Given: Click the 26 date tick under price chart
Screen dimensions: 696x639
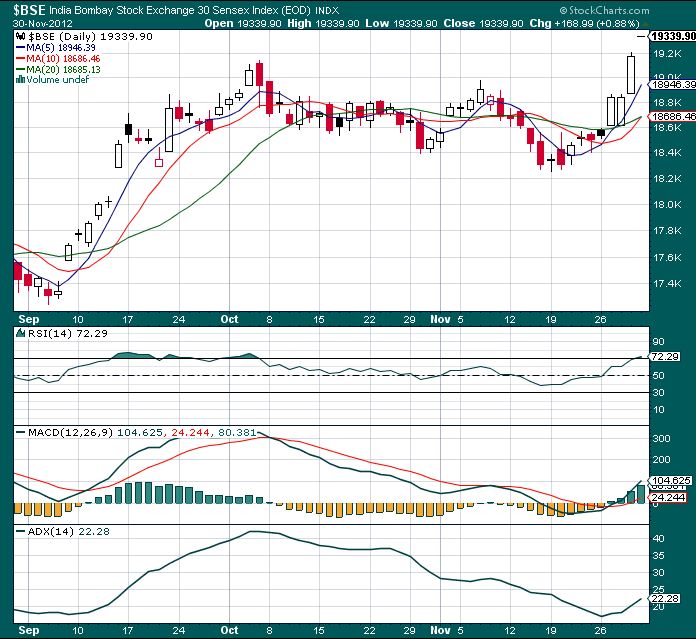Looking at the screenshot, I should (600, 320).
